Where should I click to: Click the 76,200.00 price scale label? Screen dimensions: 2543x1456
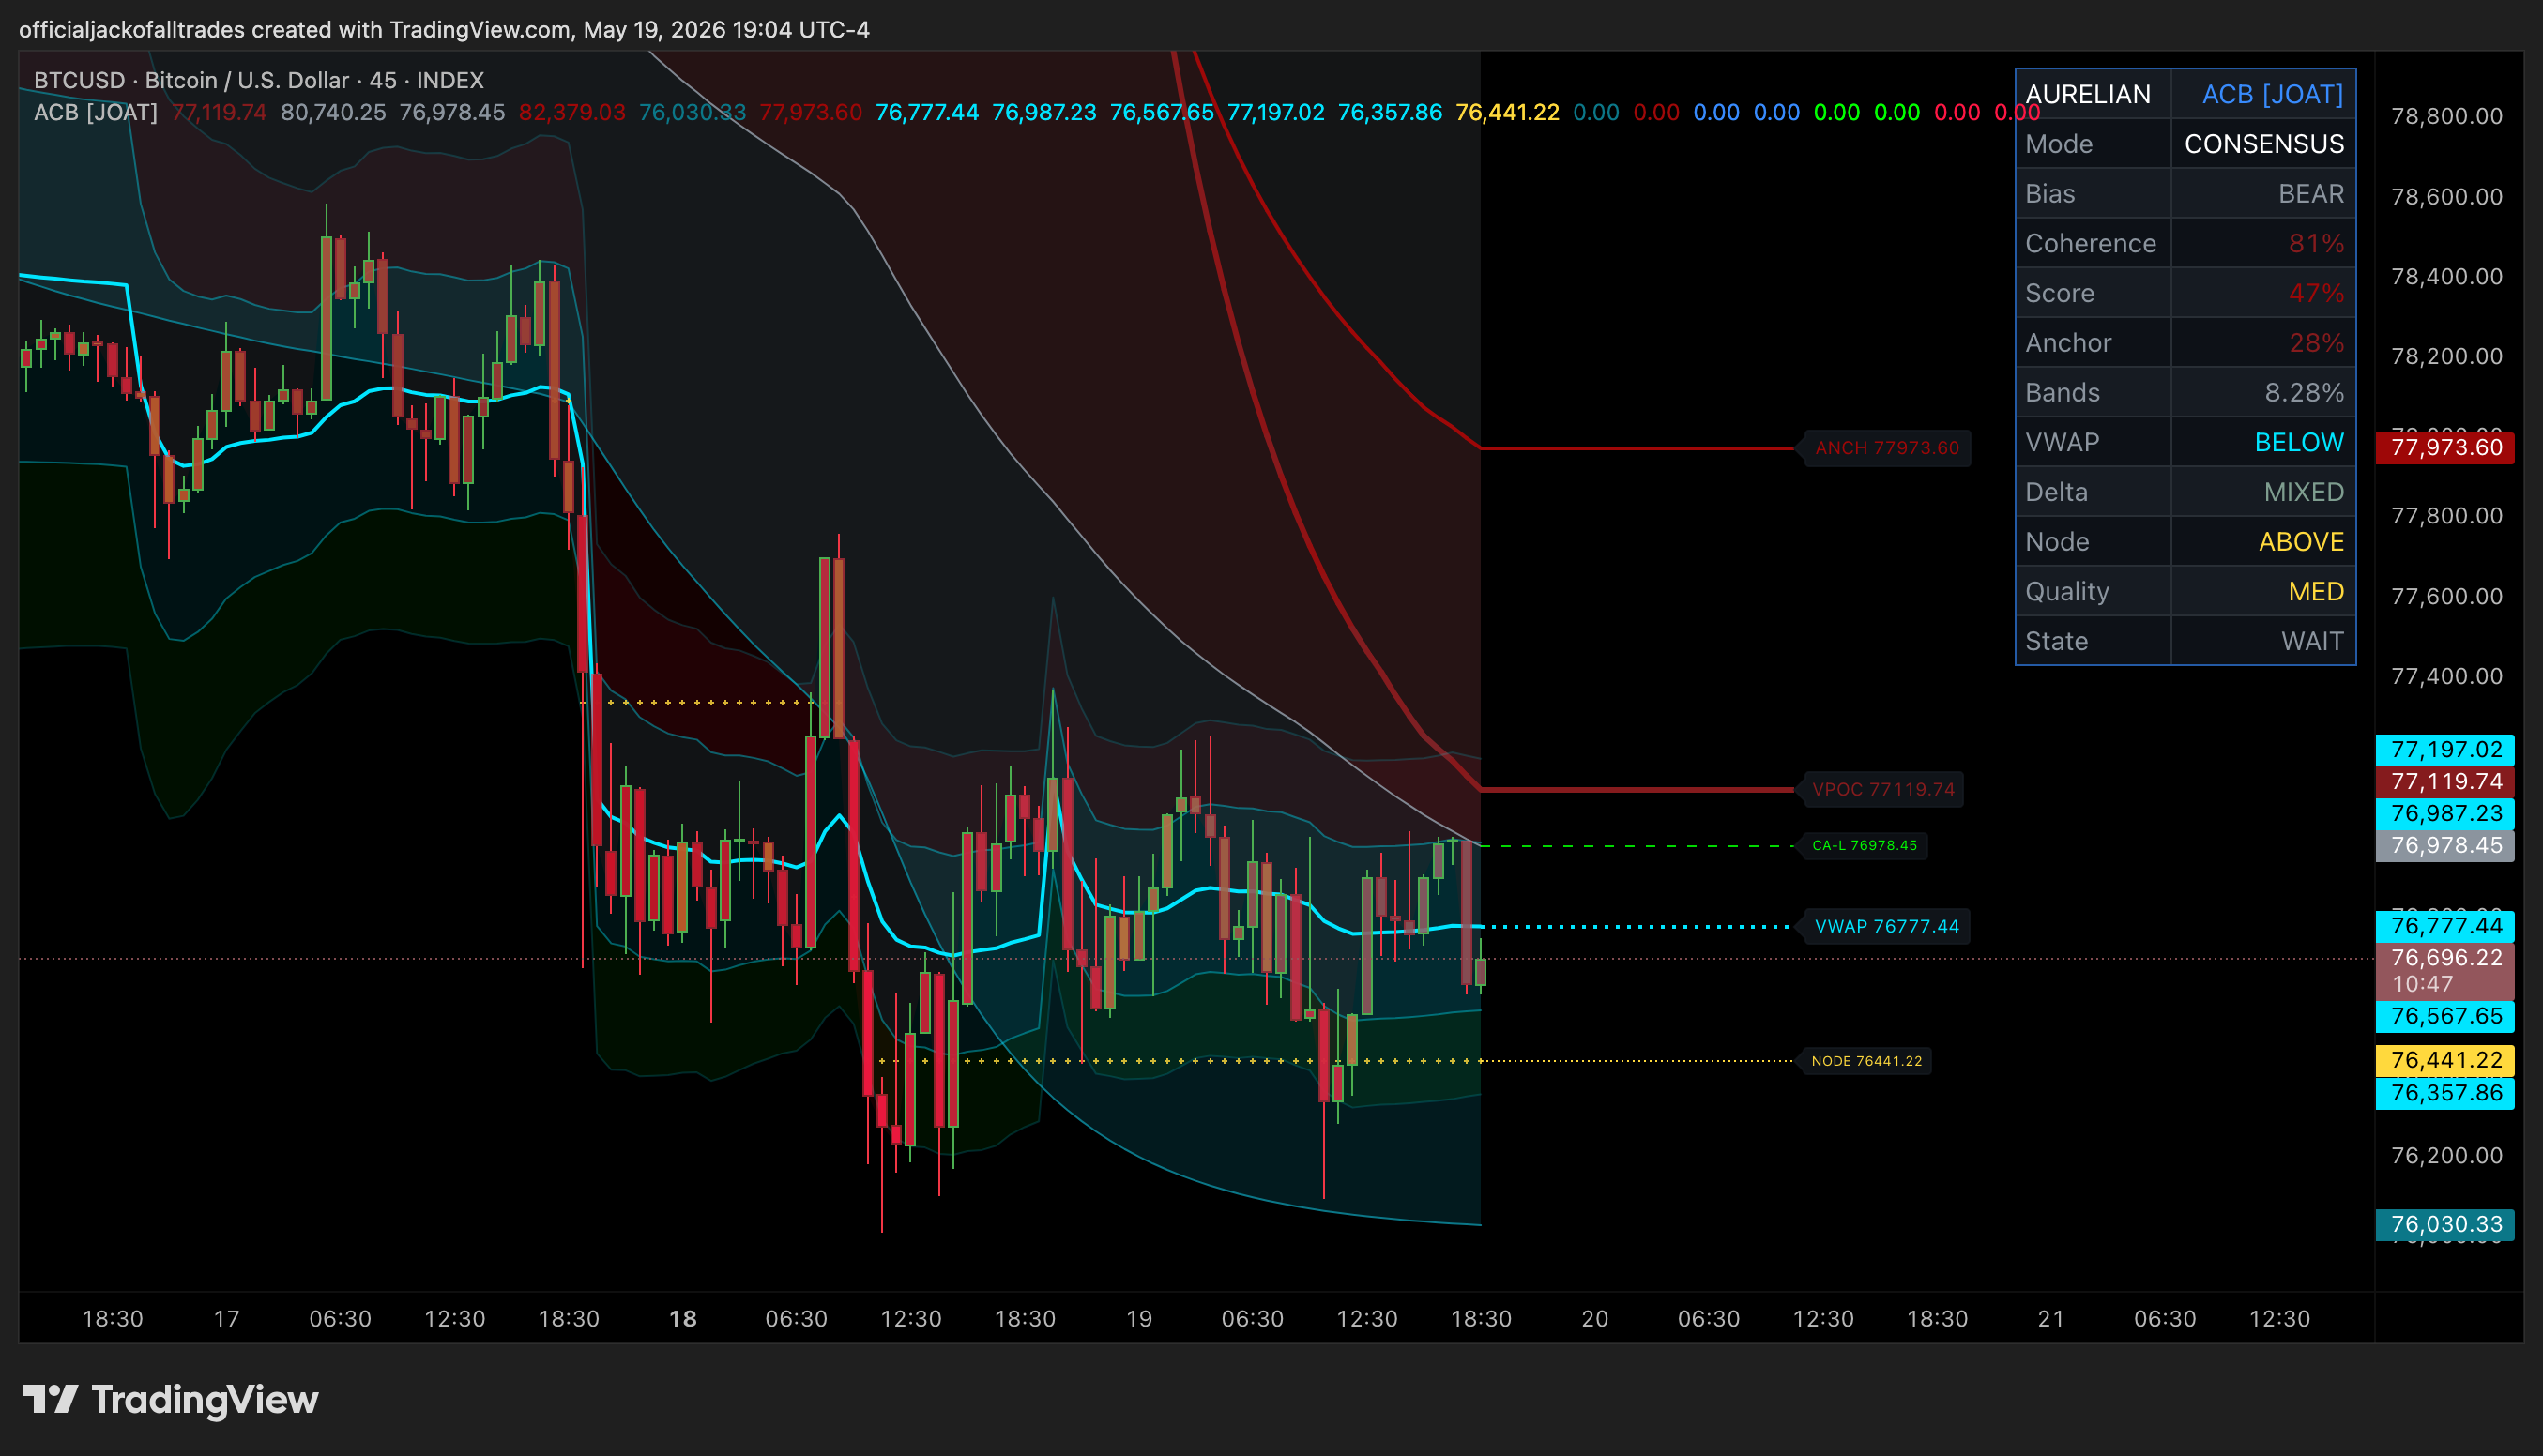pos(2446,1155)
